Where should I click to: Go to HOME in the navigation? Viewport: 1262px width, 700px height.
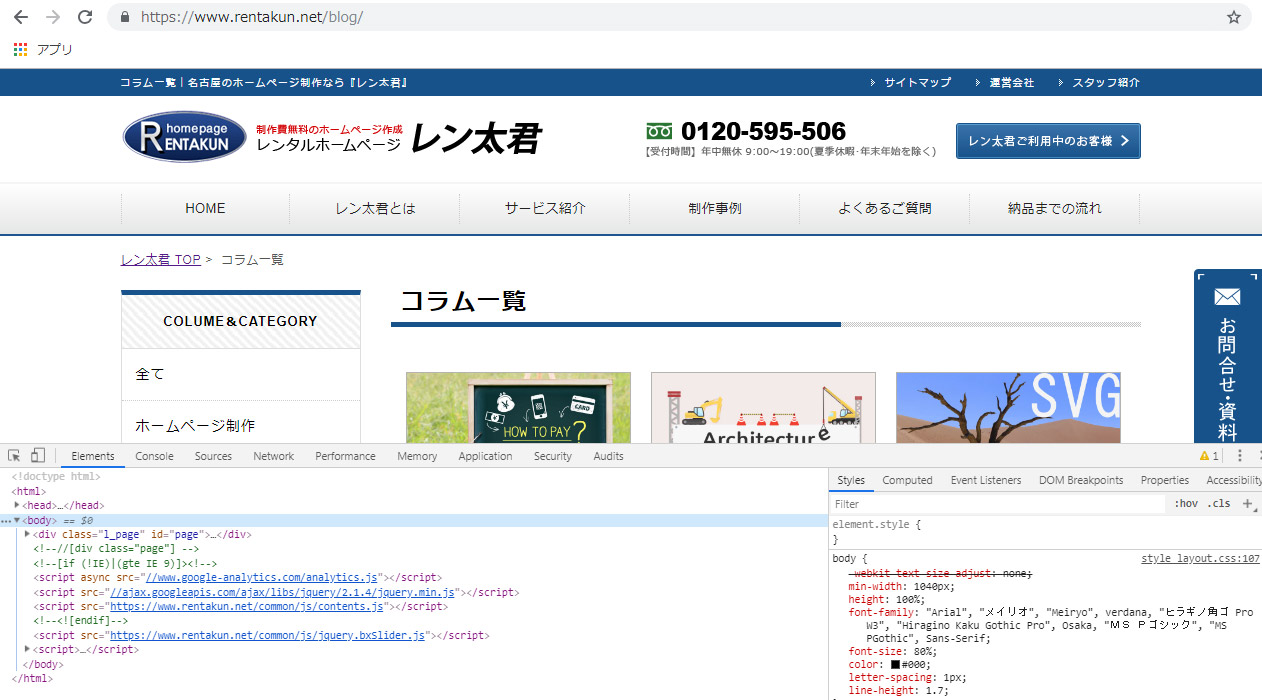tap(205, 208)
